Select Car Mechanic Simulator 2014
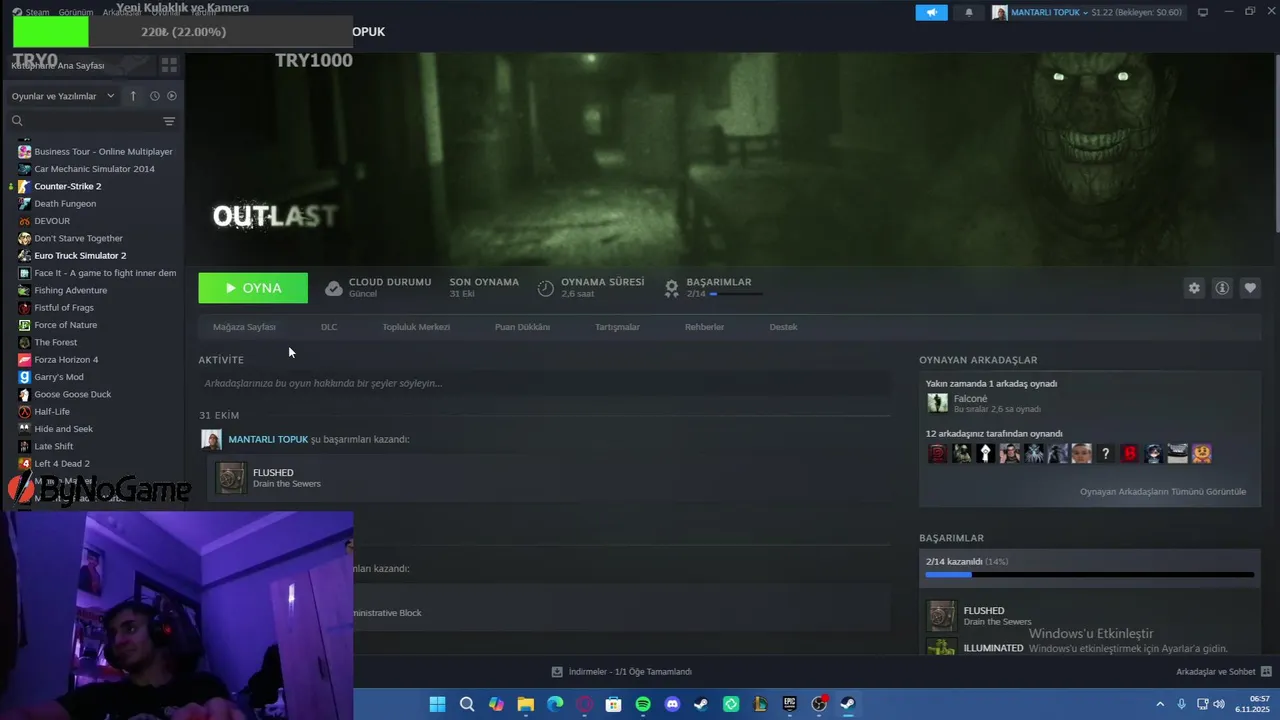This screenshot has height=720, width=1280. (96, 169)
